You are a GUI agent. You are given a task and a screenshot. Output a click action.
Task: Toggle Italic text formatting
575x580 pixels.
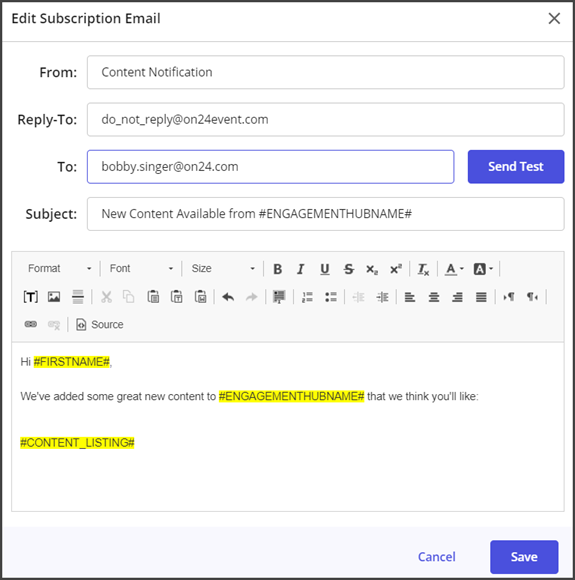301,269
